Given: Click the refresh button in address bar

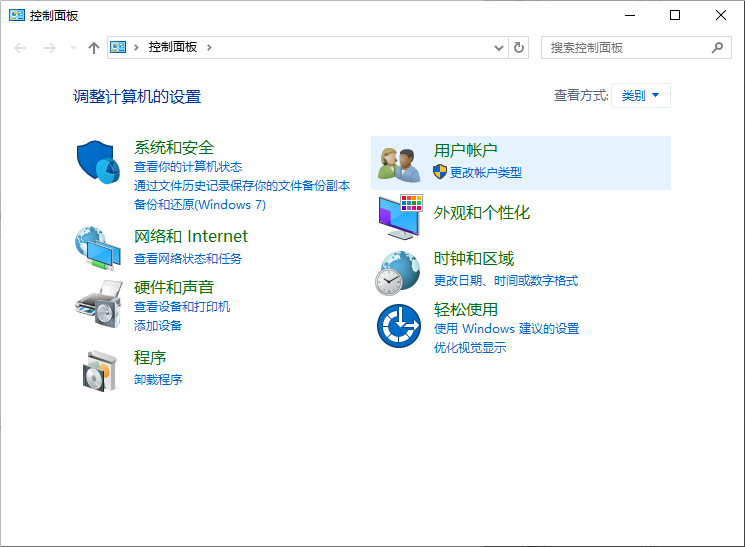Looking at the screenshot, I should (519, 48).
